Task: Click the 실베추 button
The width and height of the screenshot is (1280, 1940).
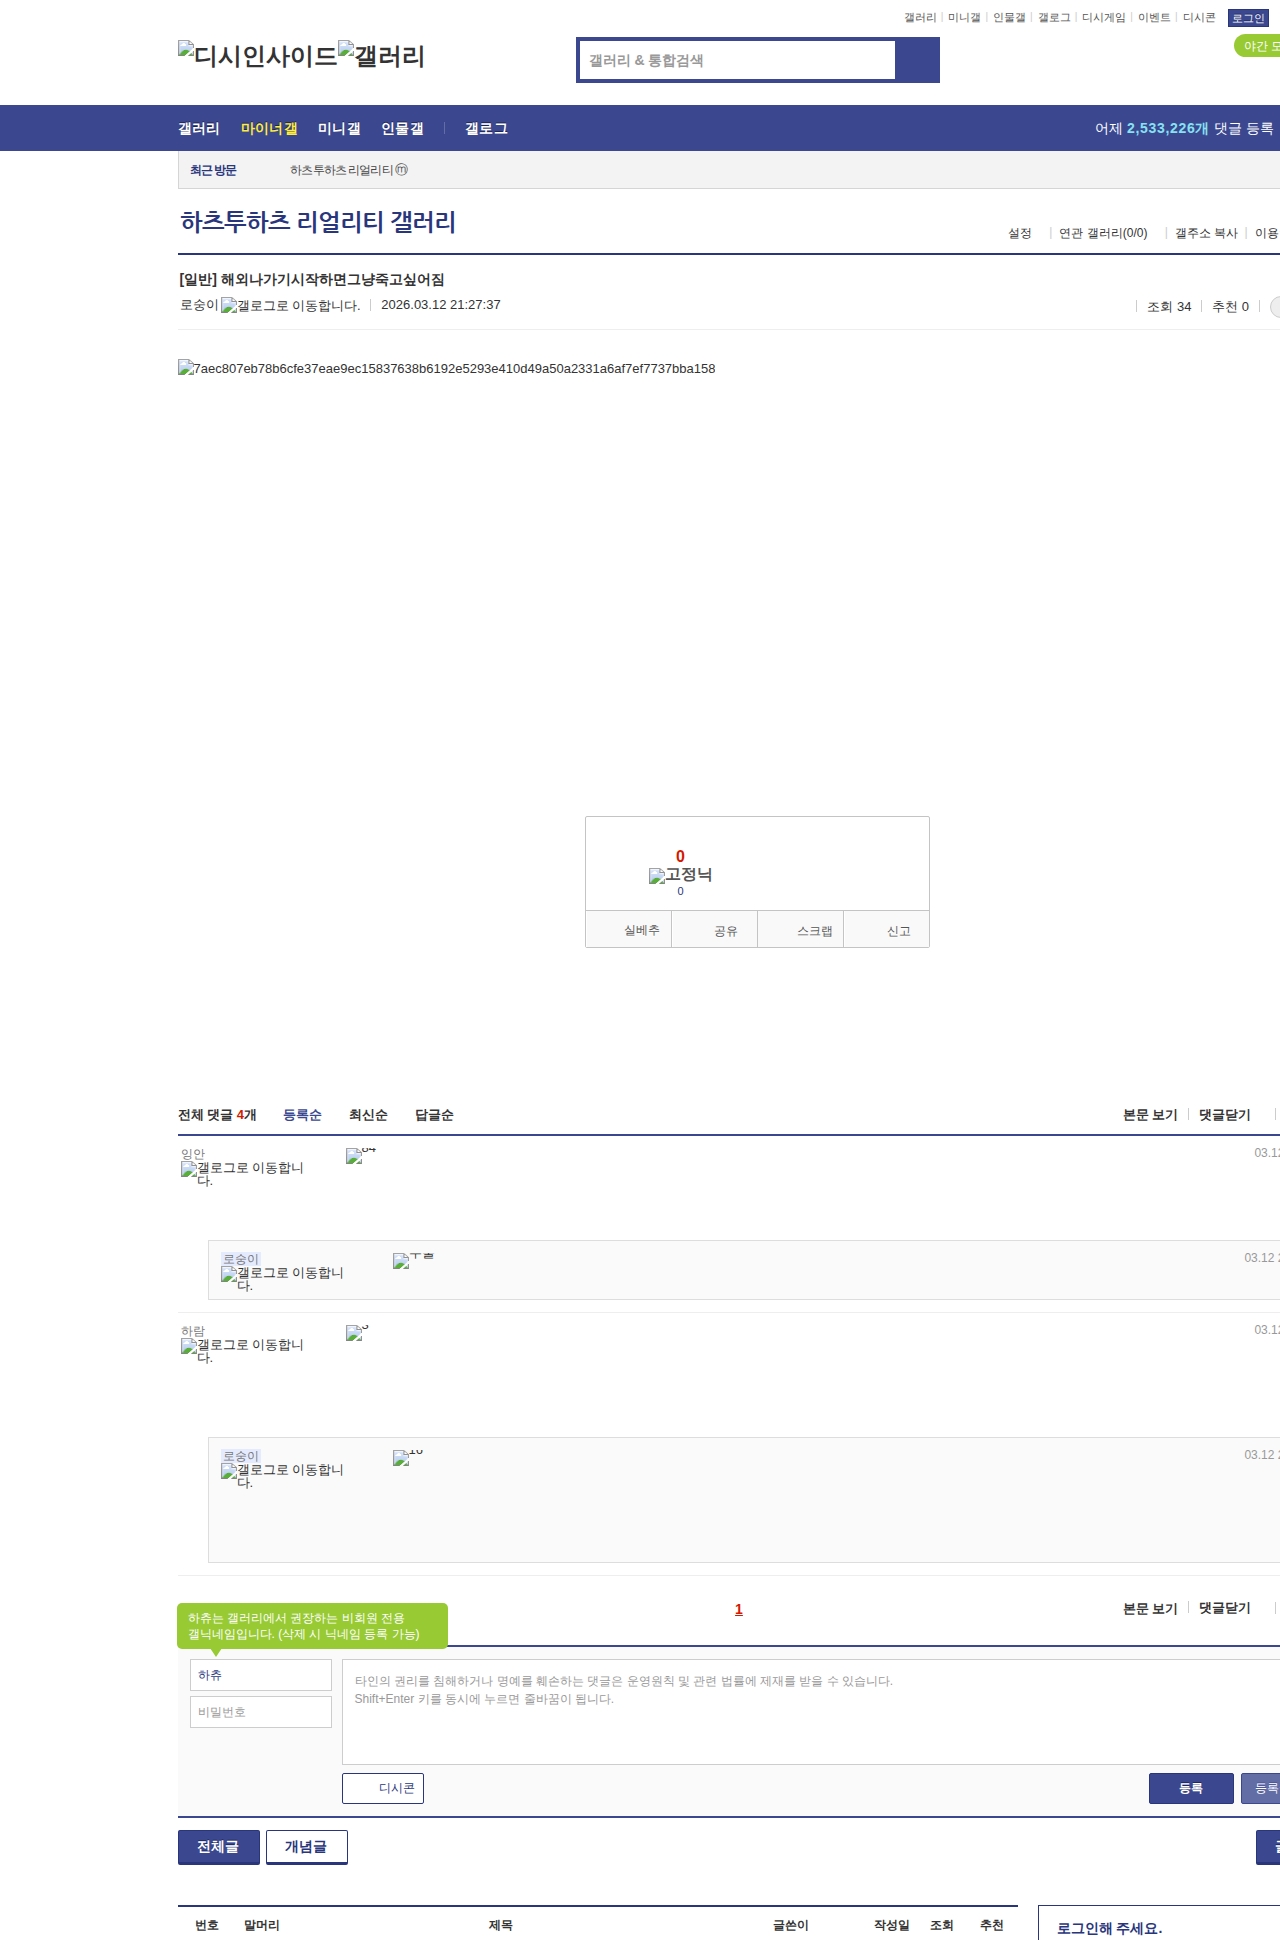Action: [x=628, y=930]
